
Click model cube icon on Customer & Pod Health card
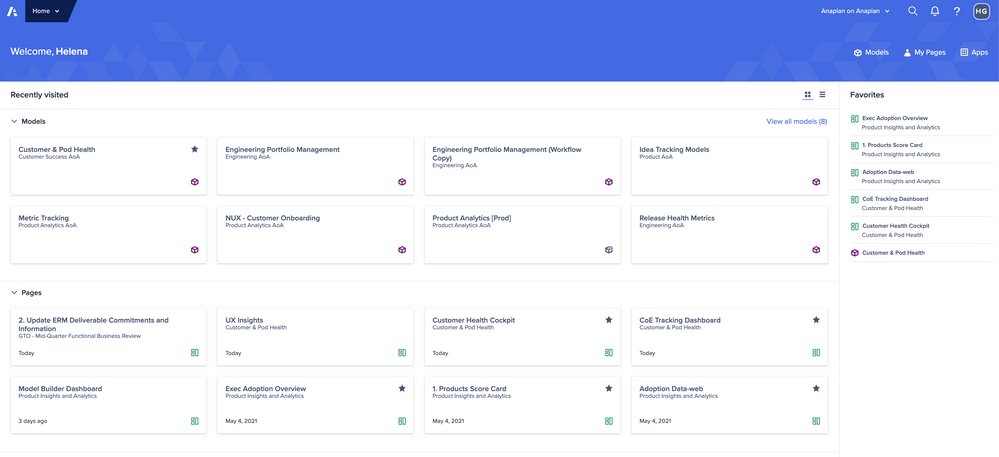(195, 182)
